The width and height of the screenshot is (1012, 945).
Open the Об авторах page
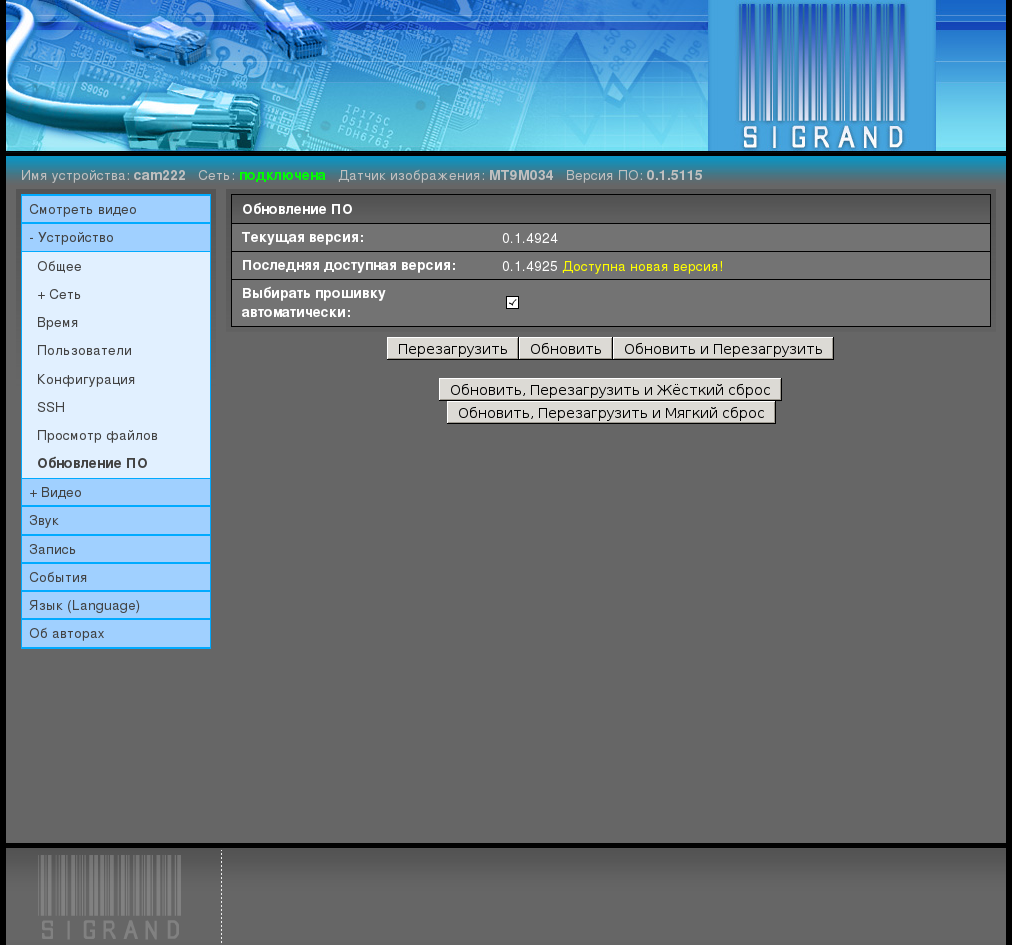pyautogui.click(x=116, y=633)
